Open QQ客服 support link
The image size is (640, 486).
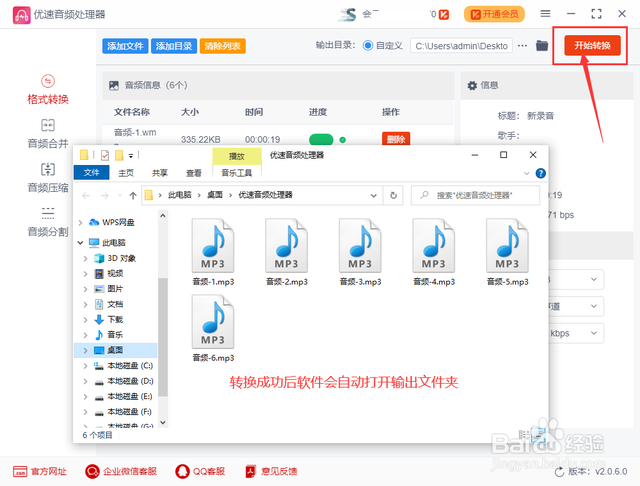[x=200, y=471]
